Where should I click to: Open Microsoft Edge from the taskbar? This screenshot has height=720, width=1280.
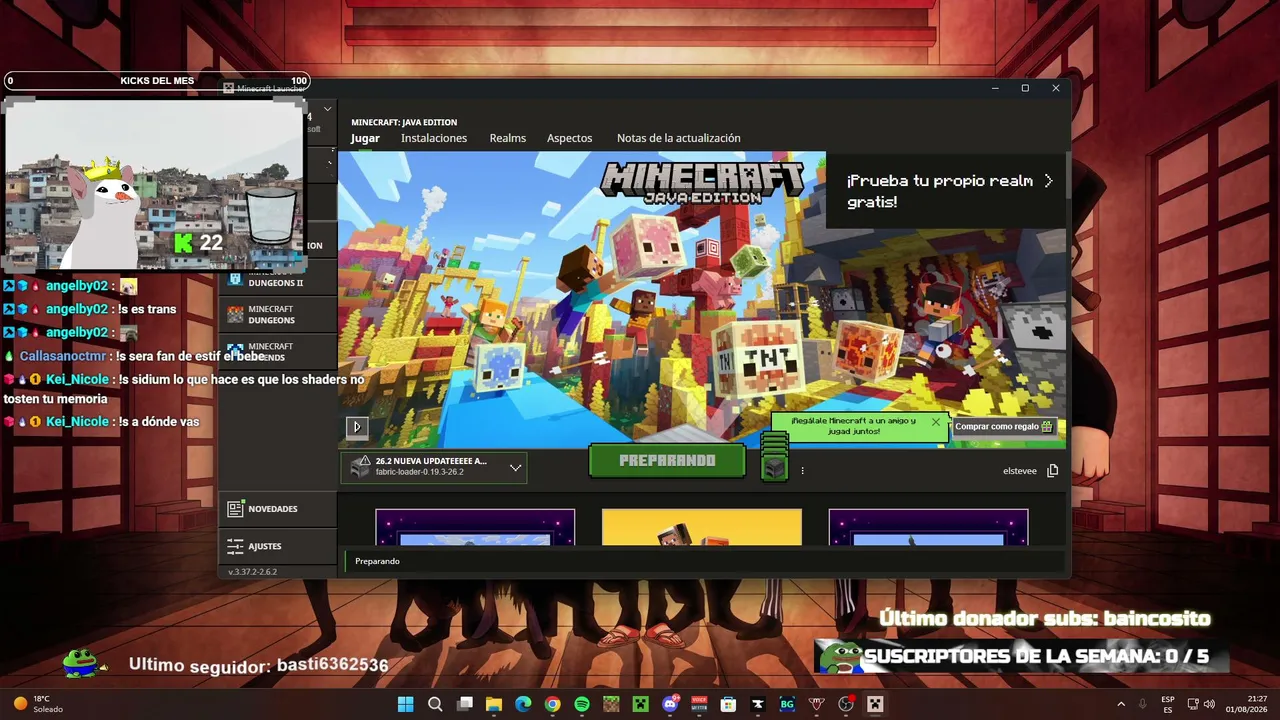(523, 704)
